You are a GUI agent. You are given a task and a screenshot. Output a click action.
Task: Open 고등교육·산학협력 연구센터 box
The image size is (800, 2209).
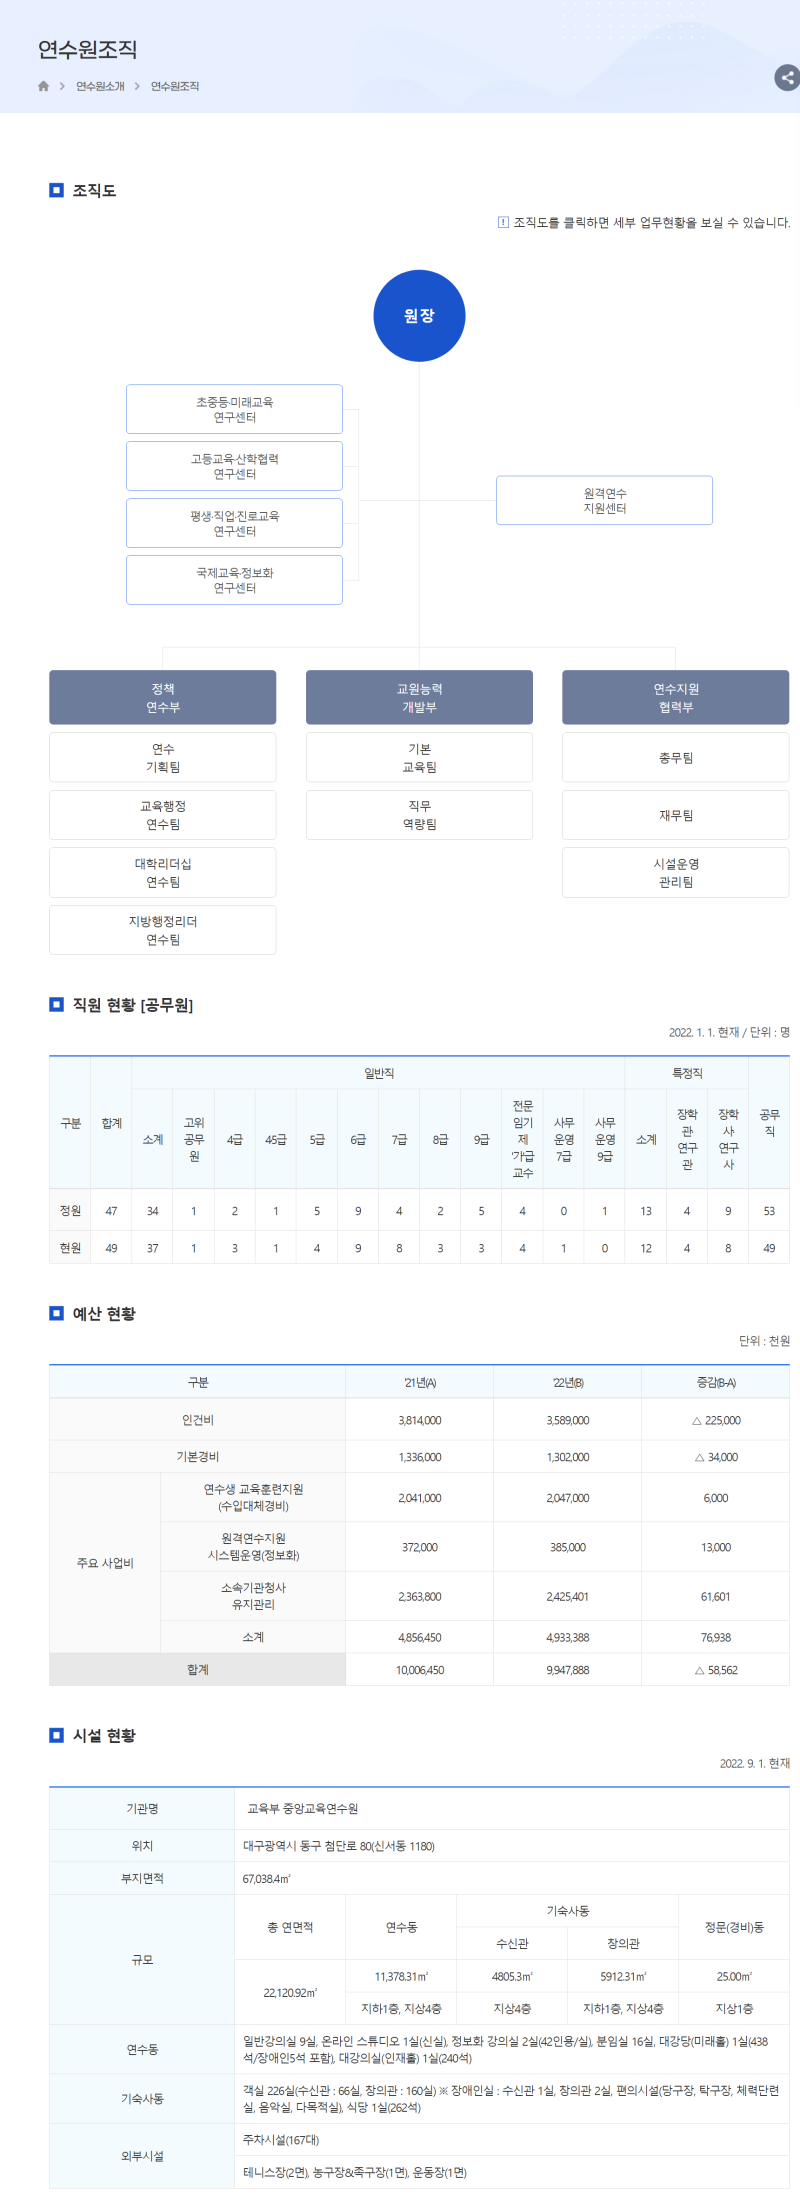click(x=234, y=467)
